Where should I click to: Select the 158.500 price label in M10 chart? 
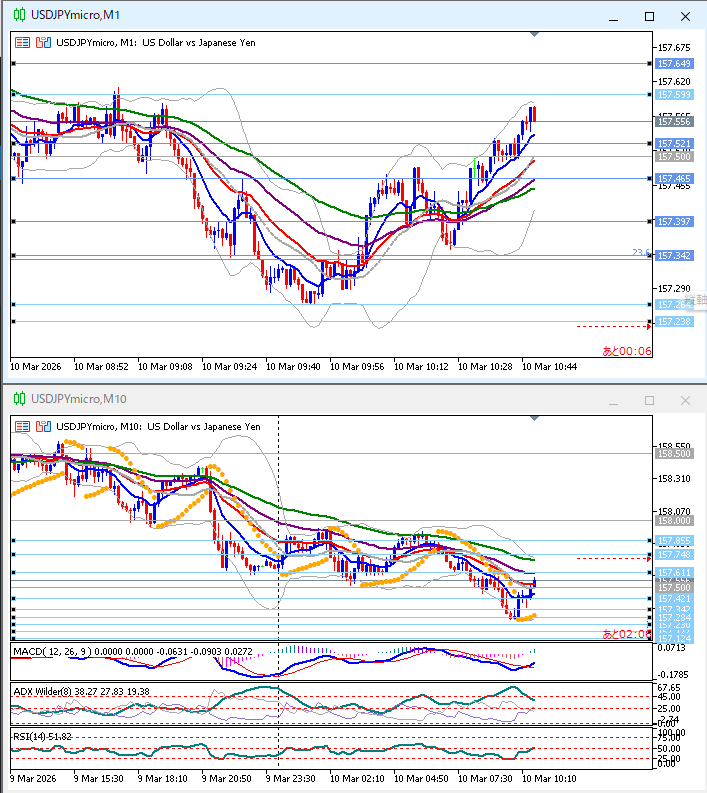click(x=675, y=453)
